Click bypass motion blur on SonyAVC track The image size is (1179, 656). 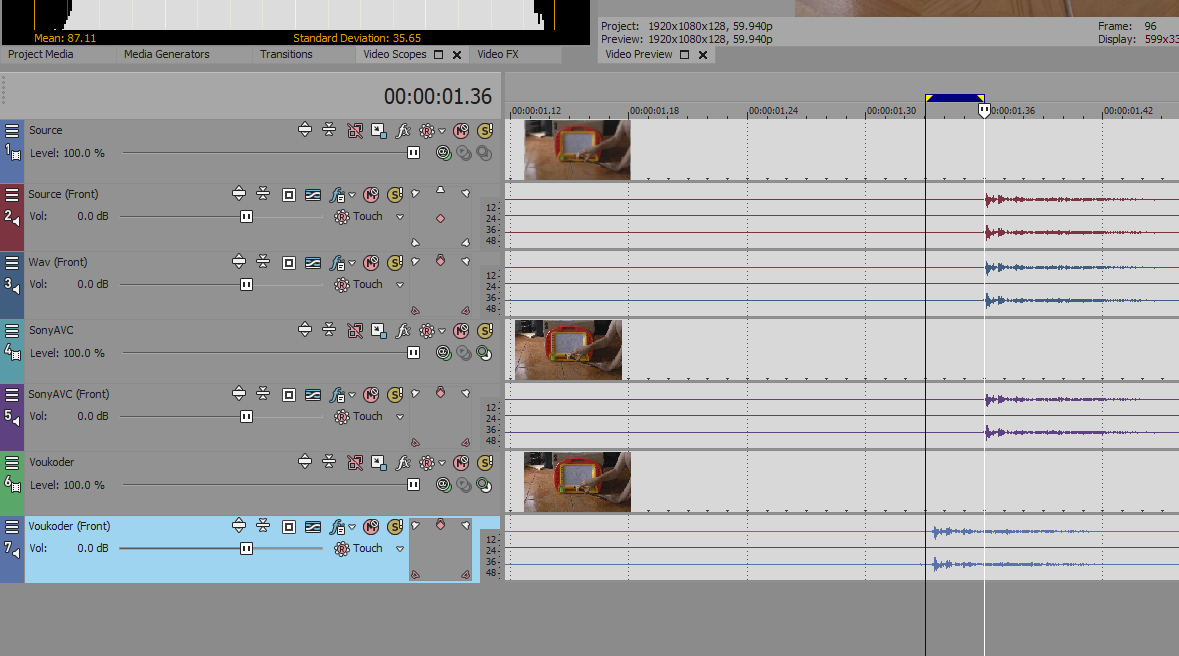(355, 330)
